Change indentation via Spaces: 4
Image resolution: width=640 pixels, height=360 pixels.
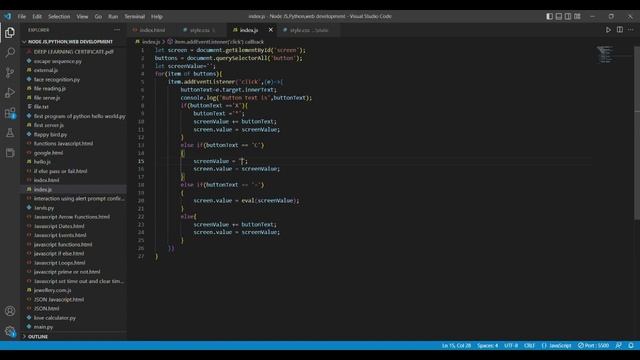pos(487,345)
